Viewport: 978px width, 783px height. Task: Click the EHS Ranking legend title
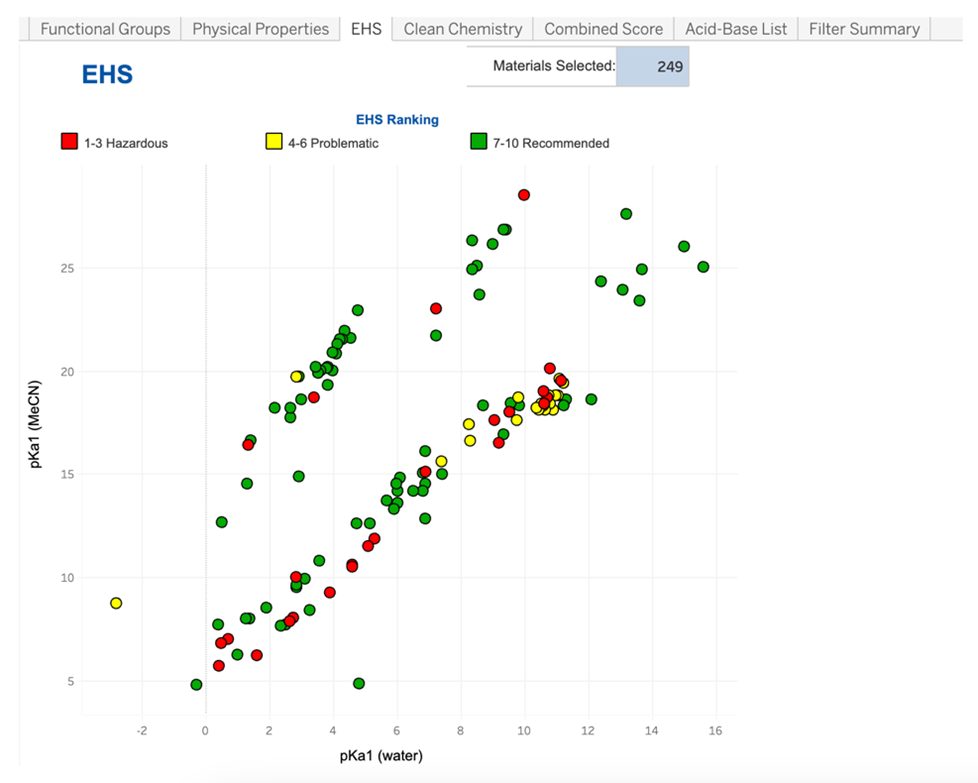[397, 120]
